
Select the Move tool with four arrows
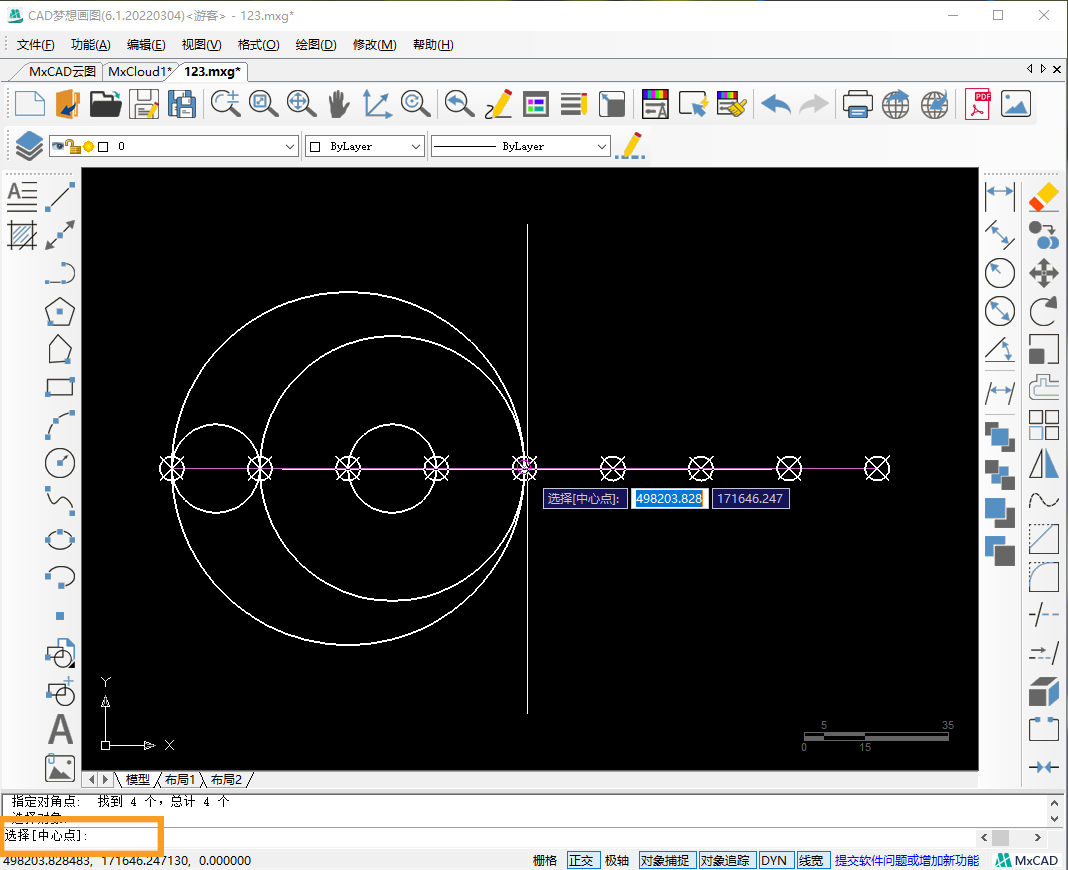[x=1044, y=273]
